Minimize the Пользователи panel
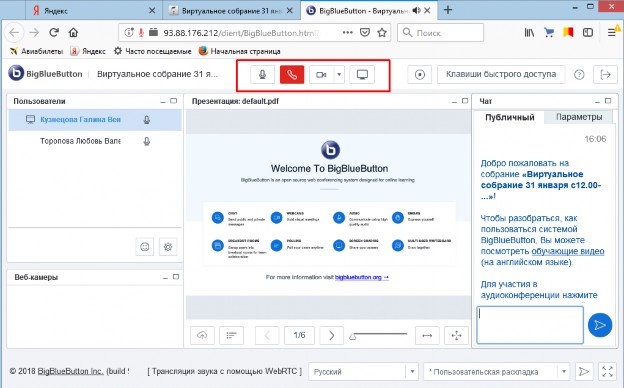 (163, 101)
